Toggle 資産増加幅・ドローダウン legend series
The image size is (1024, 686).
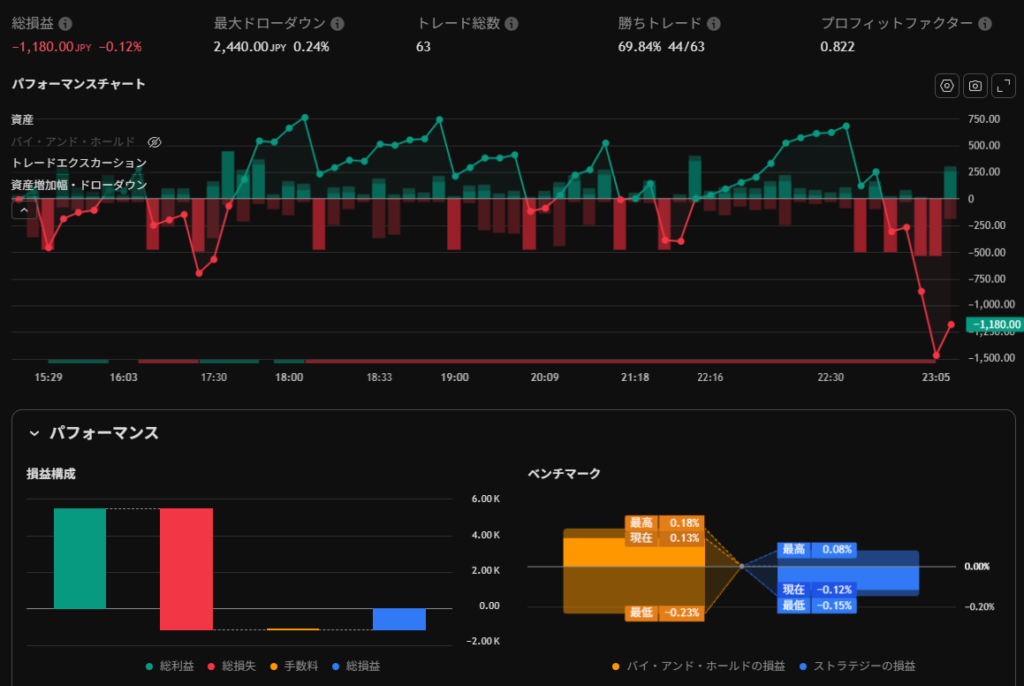[x=79, y=185]
